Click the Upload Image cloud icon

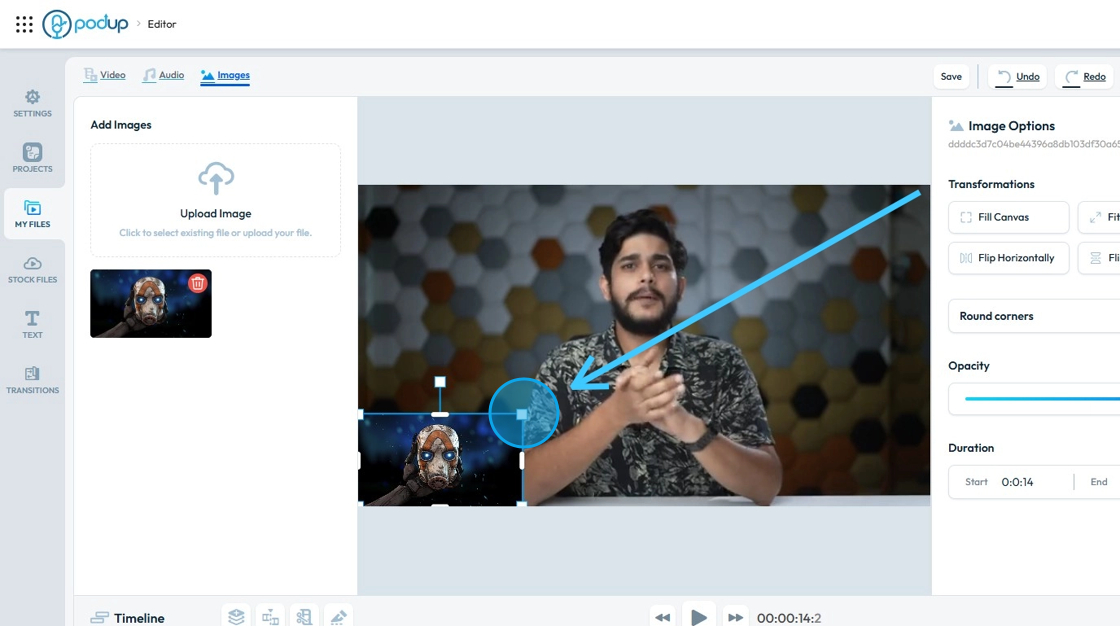pyautogui.click(x=216, y=179)
